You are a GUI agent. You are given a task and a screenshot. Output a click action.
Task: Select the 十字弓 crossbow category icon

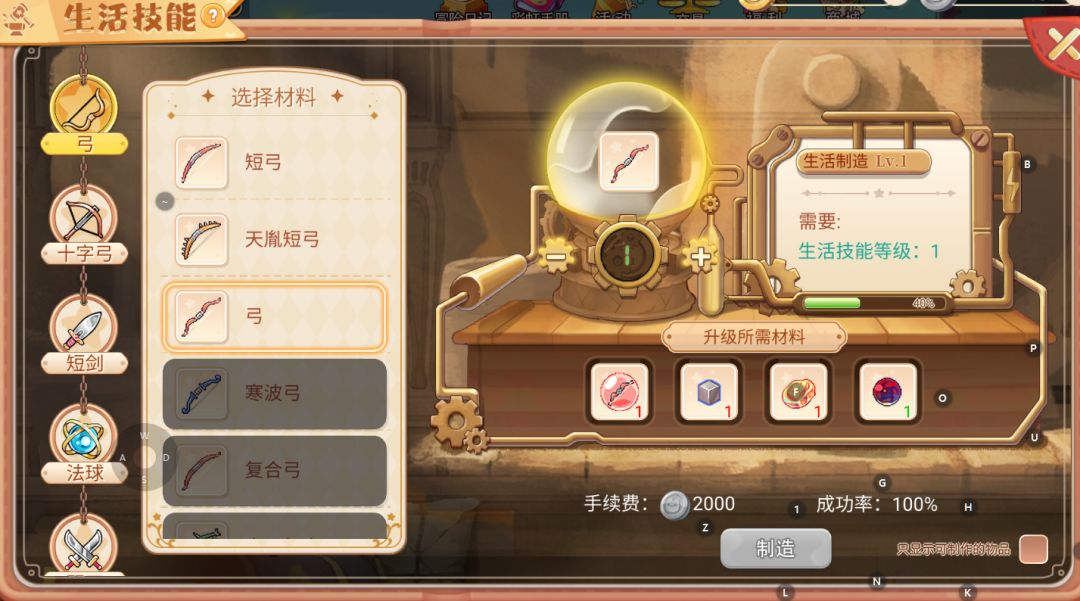point(83,218)
